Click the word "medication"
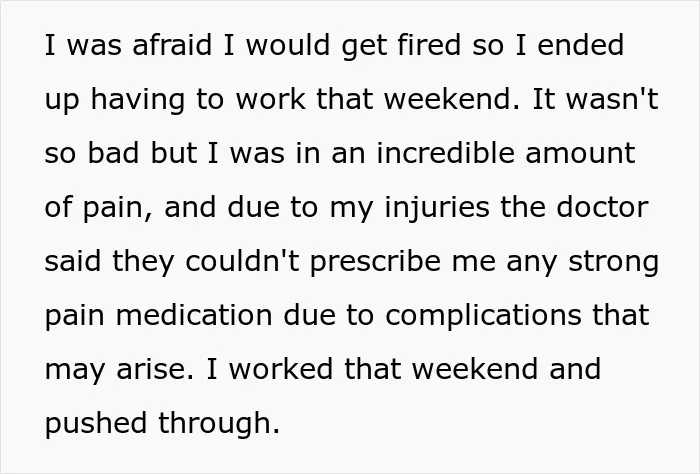Screen dimensions: 700x474 tap(194, 315)
